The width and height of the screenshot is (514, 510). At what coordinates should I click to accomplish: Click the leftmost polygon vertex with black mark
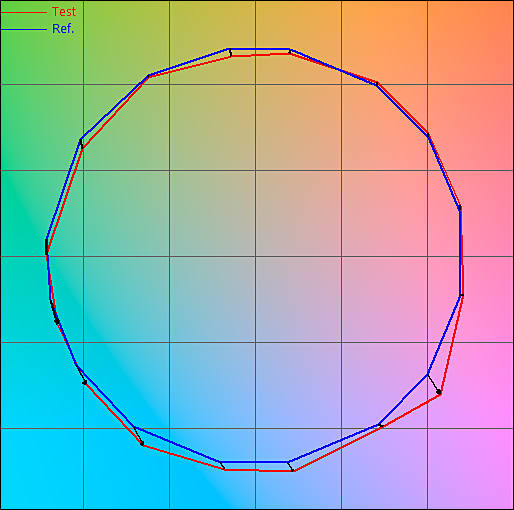click(x=47, y=247)
